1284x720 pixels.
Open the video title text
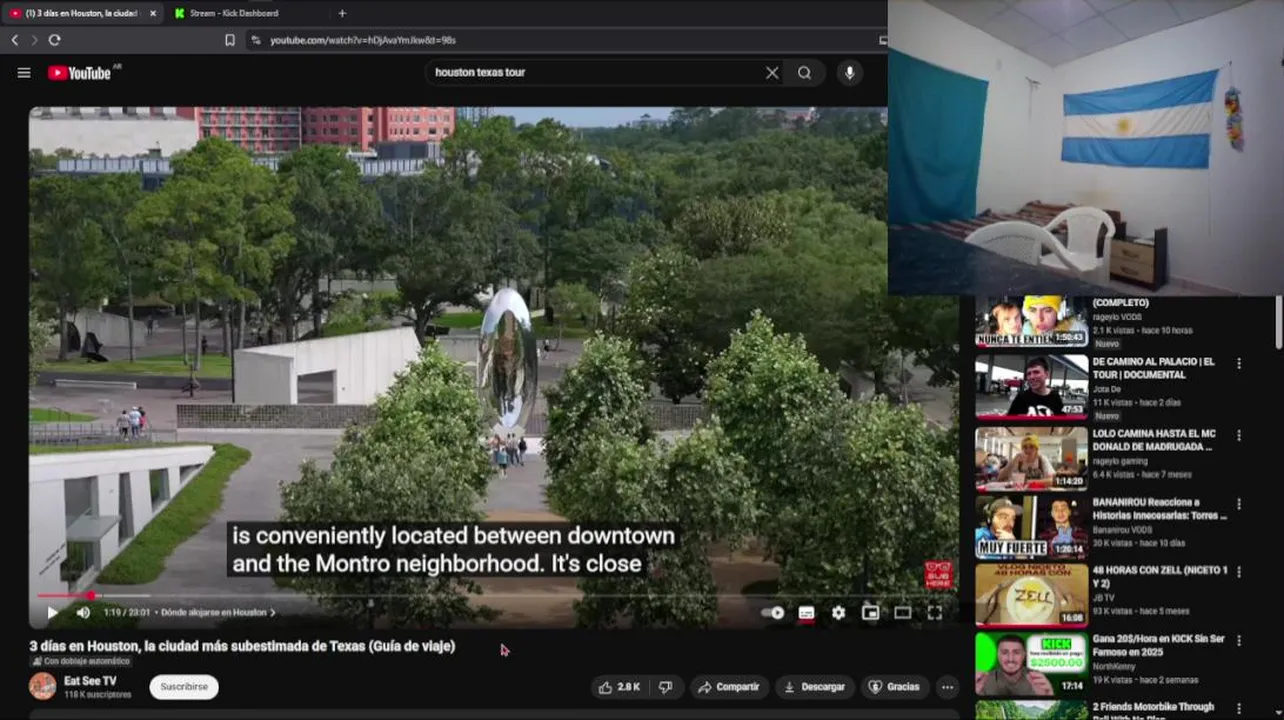(x=242, y=646)
